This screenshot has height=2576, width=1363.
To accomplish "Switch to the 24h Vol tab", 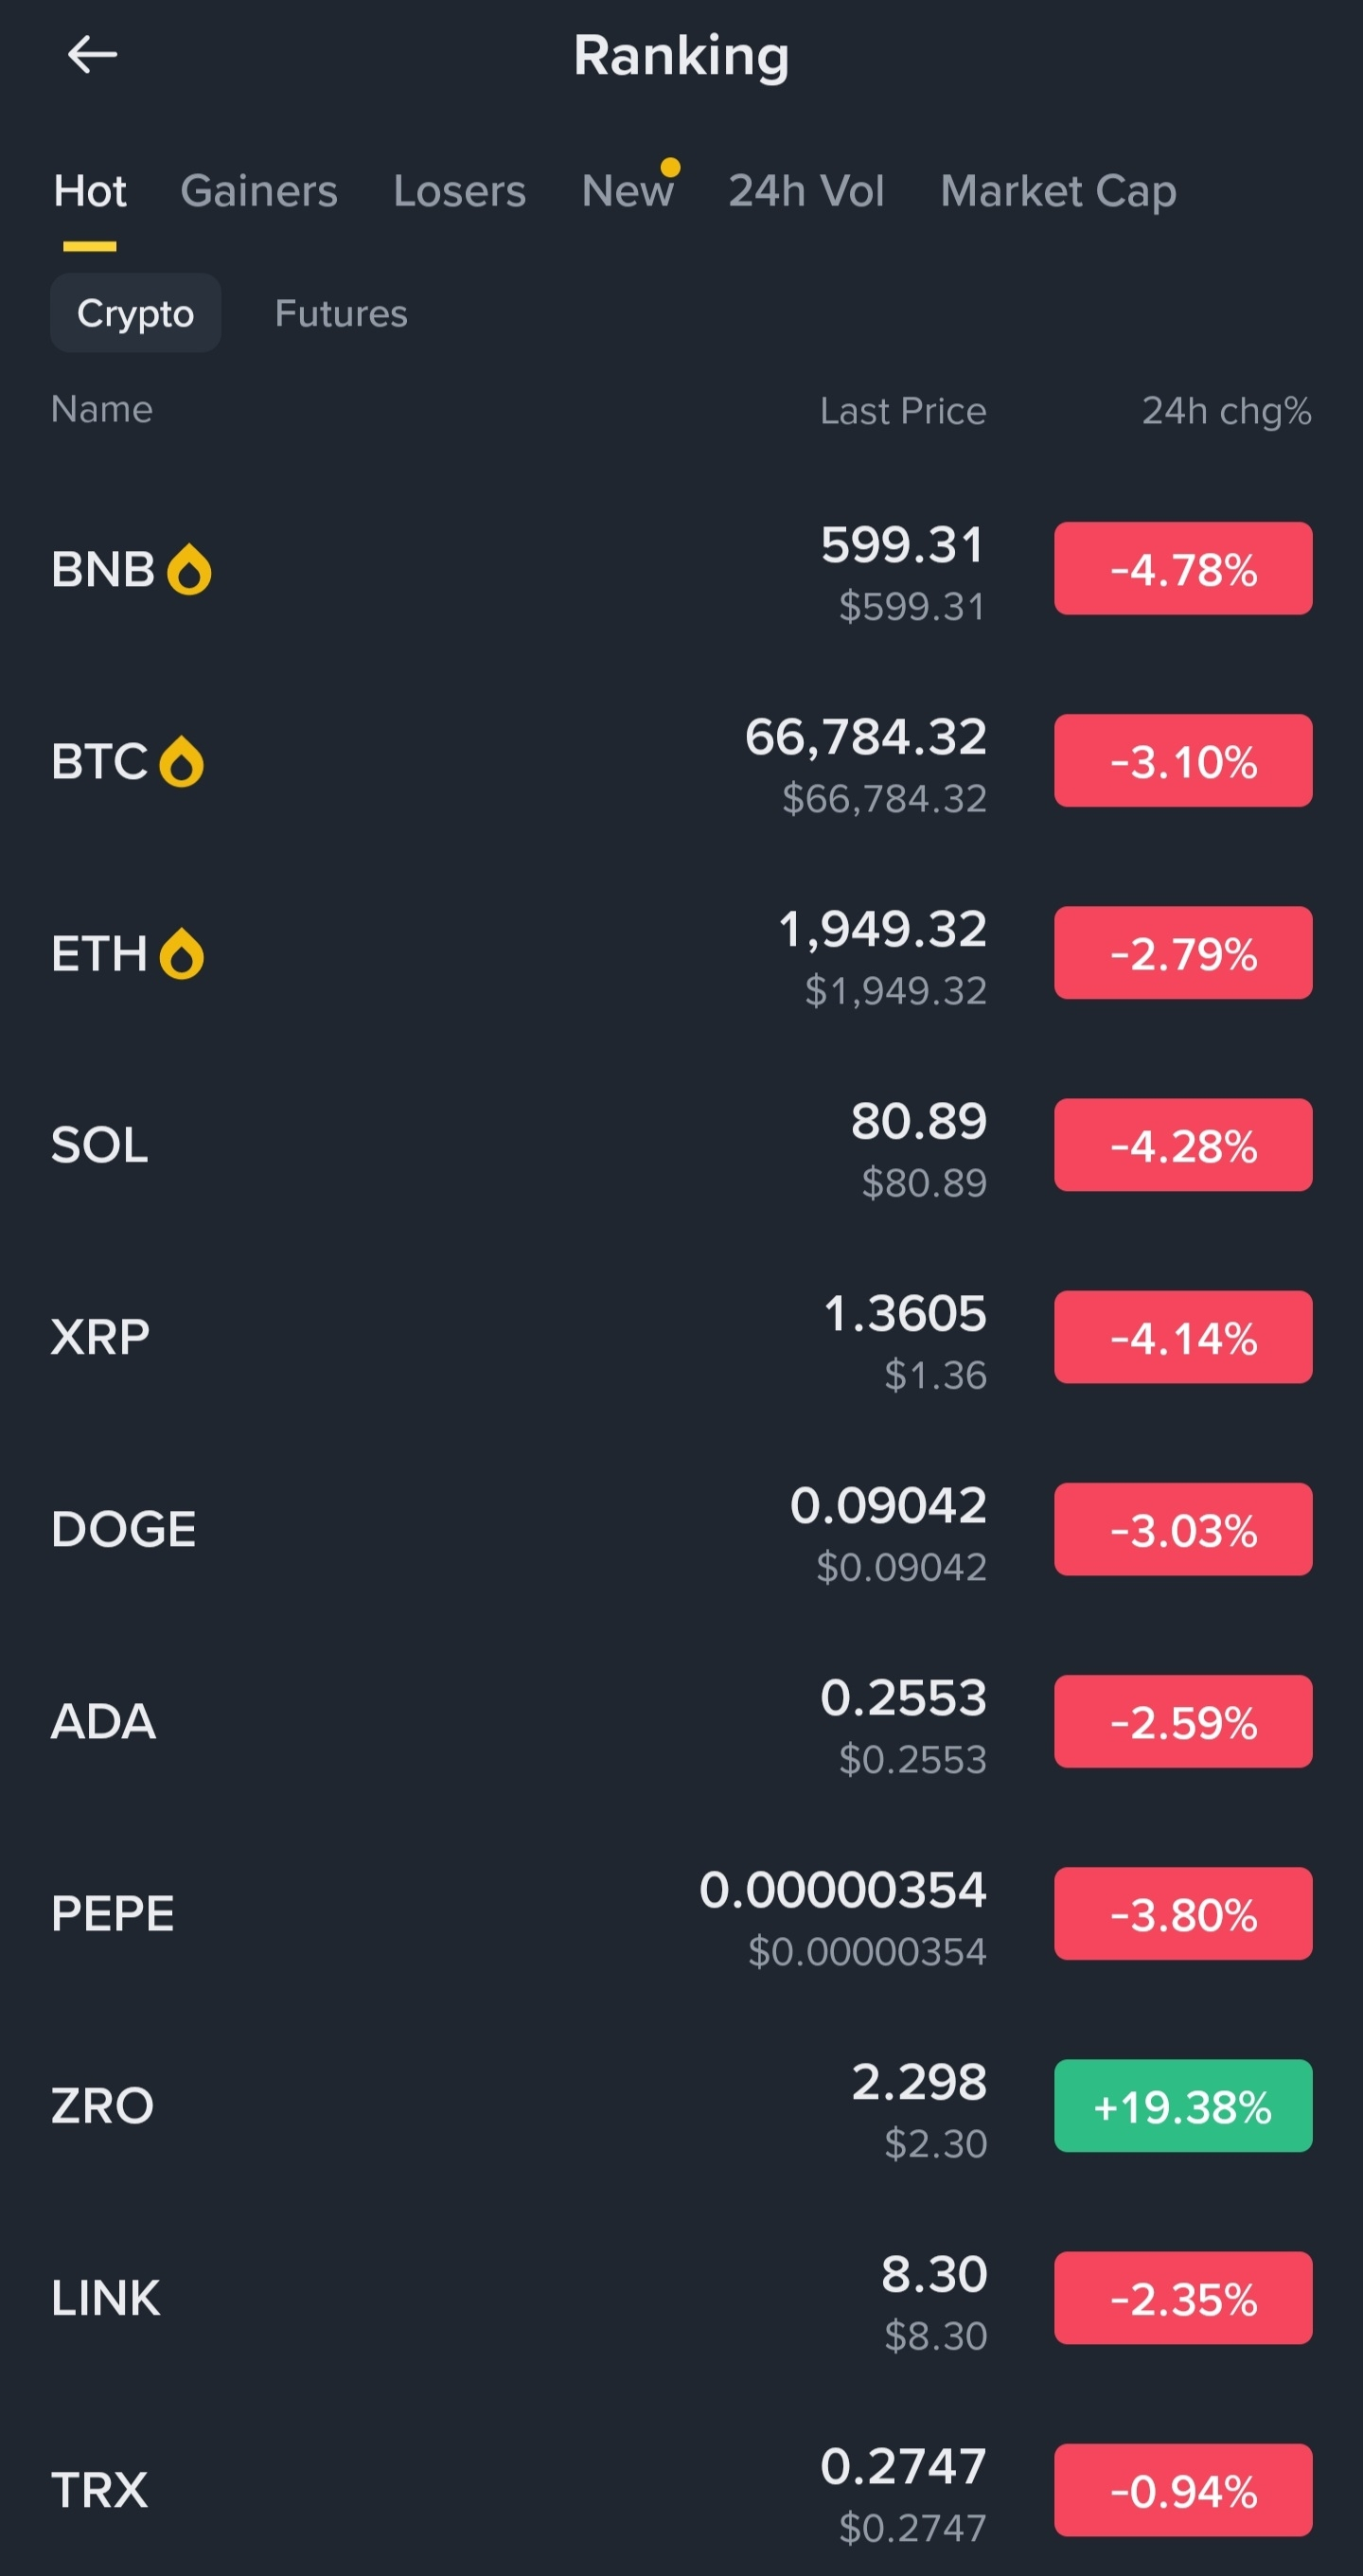I will coord(806,191).
